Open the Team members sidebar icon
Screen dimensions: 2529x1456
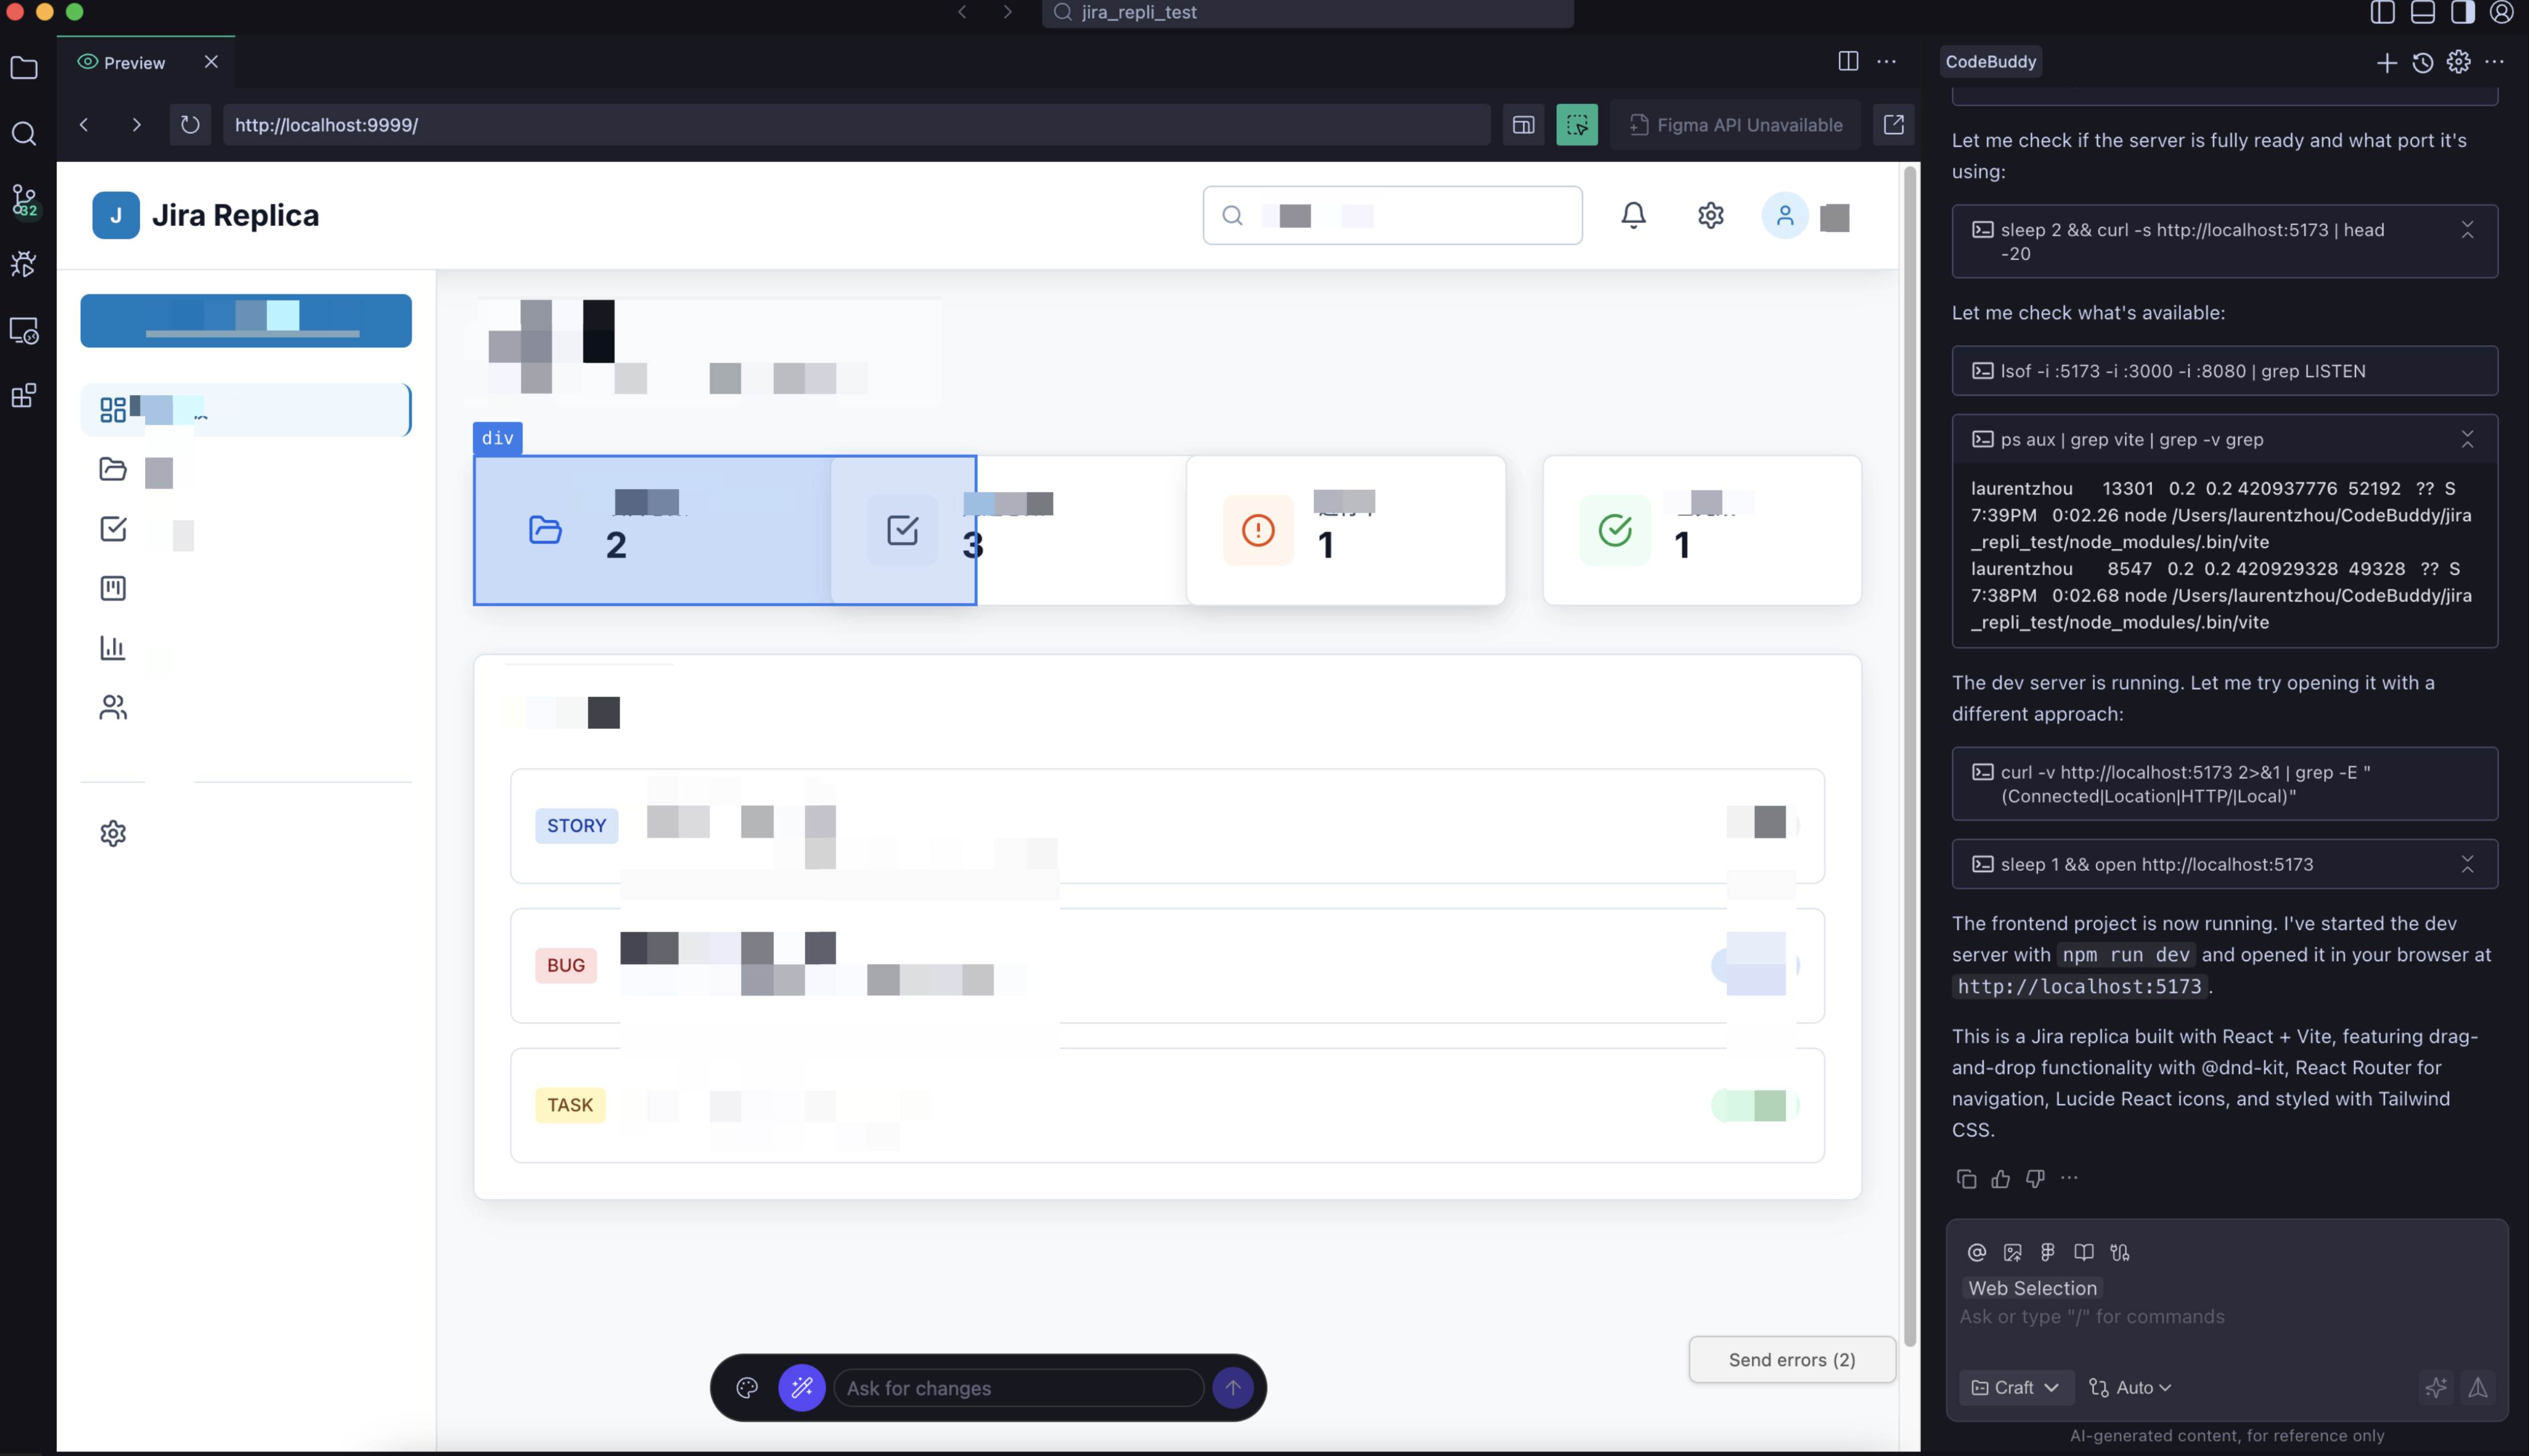[x=113, y=708]
